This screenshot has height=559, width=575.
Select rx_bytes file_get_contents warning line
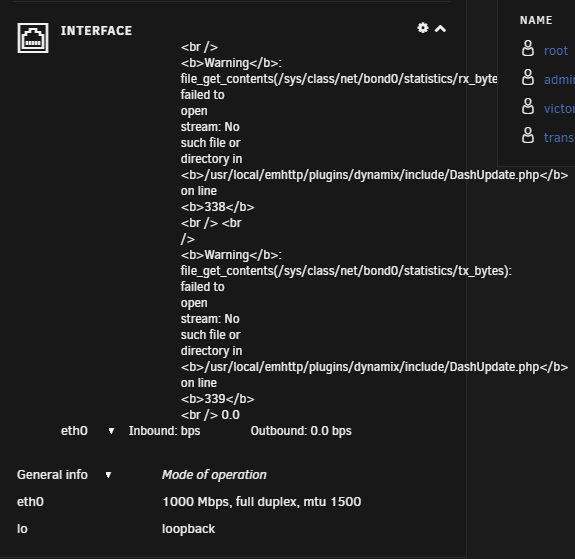pyautogui.click(x=339, y=79)
